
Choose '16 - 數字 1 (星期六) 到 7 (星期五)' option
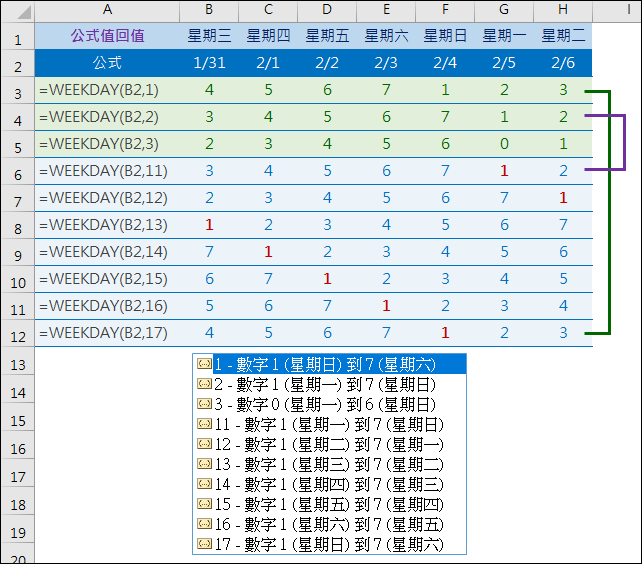pos(330,525)
